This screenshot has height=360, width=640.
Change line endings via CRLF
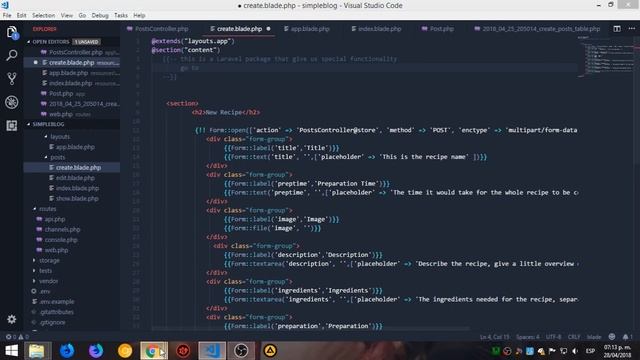[x=574, y=337]
